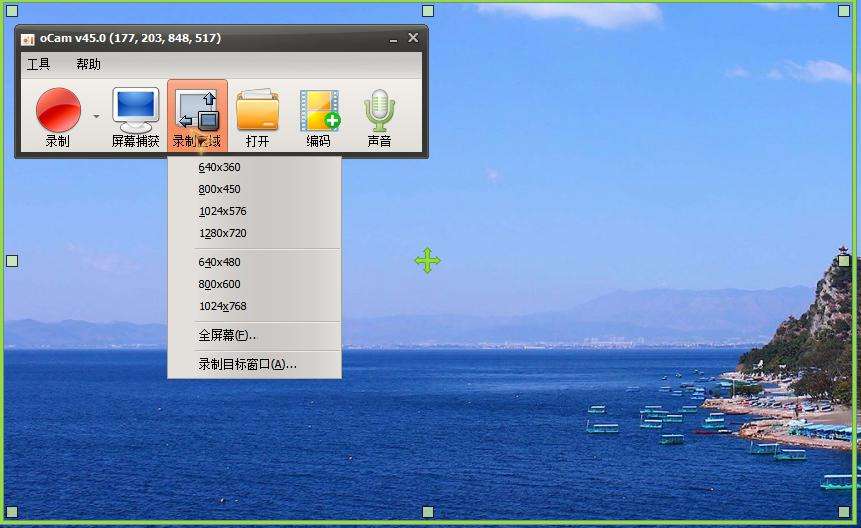
Task: Click the left-middle resize handle of capture region
Action: 12,261
